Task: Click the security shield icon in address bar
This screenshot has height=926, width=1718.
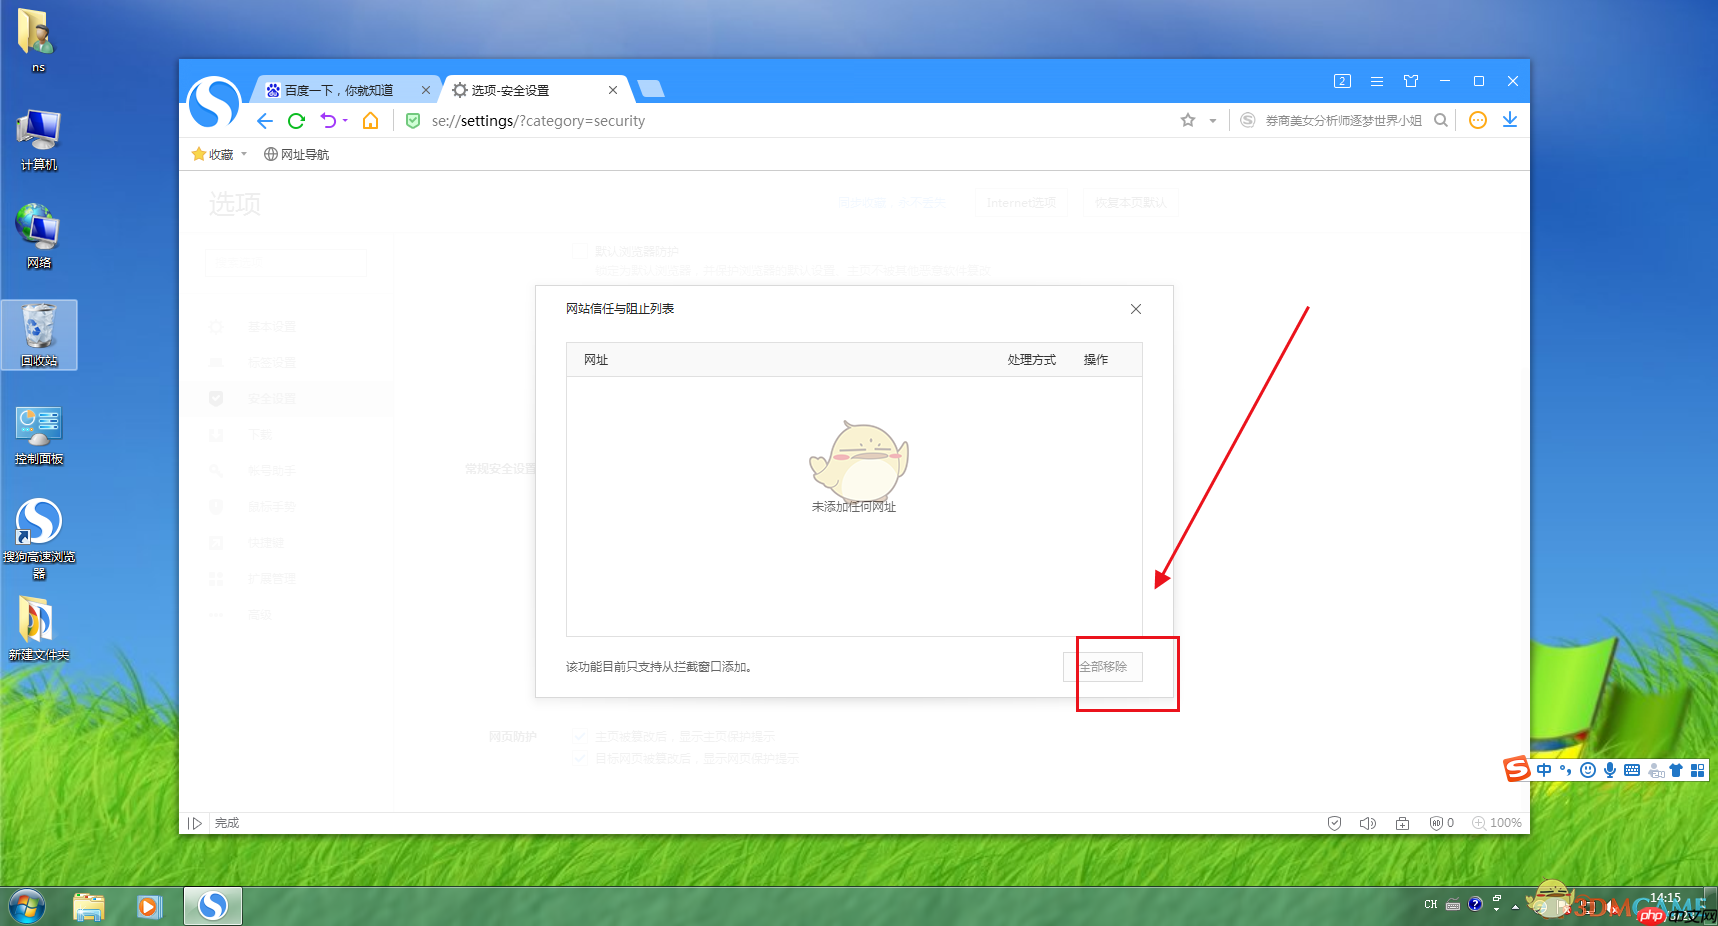Action: [412, 120]
